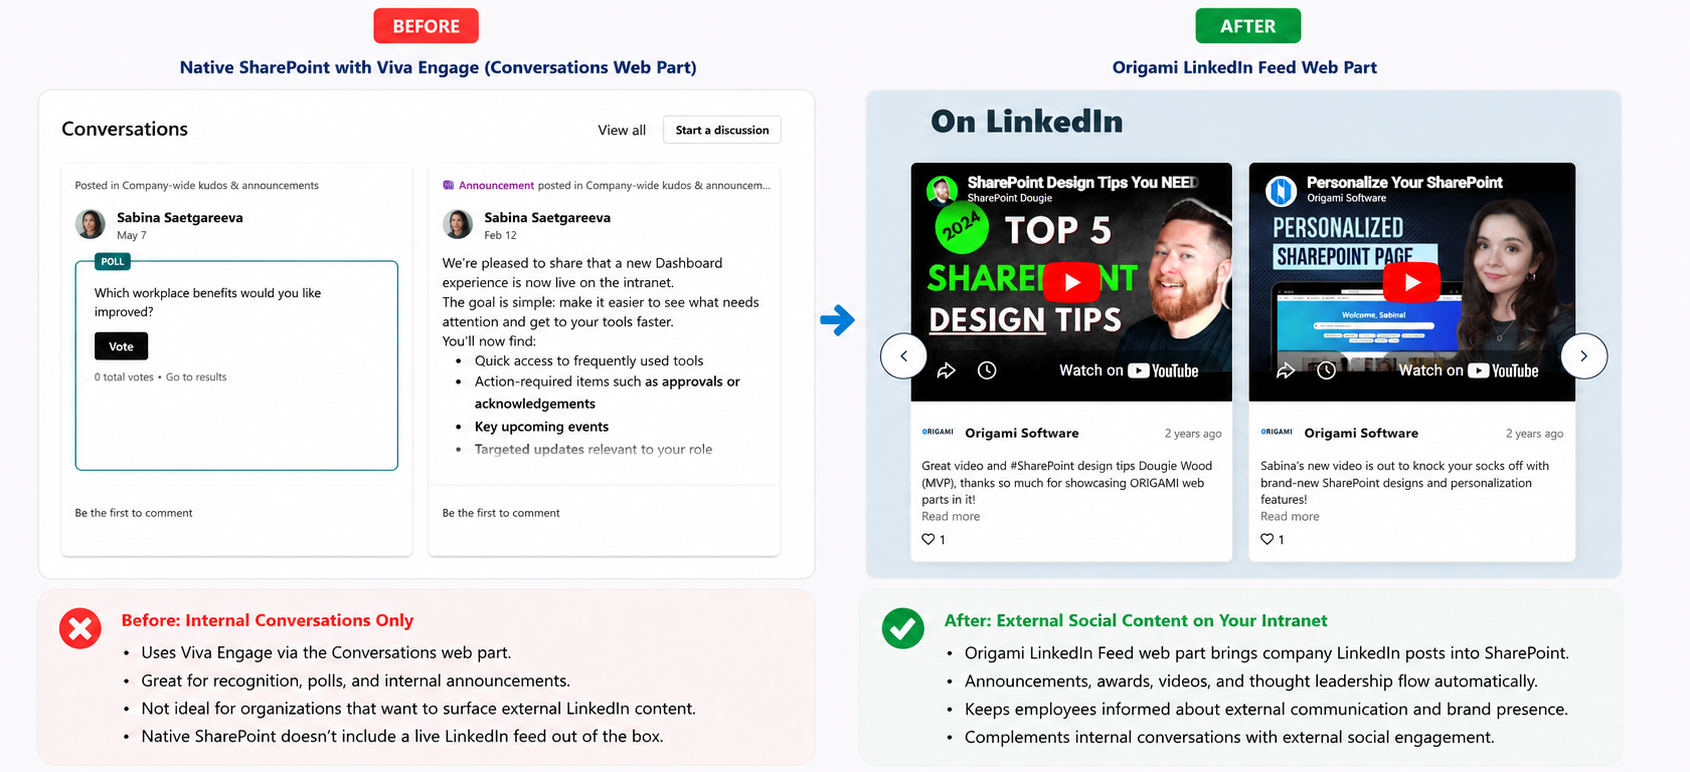Open Go to results in the poll
Screen dimensions: 1690x772
196,377
